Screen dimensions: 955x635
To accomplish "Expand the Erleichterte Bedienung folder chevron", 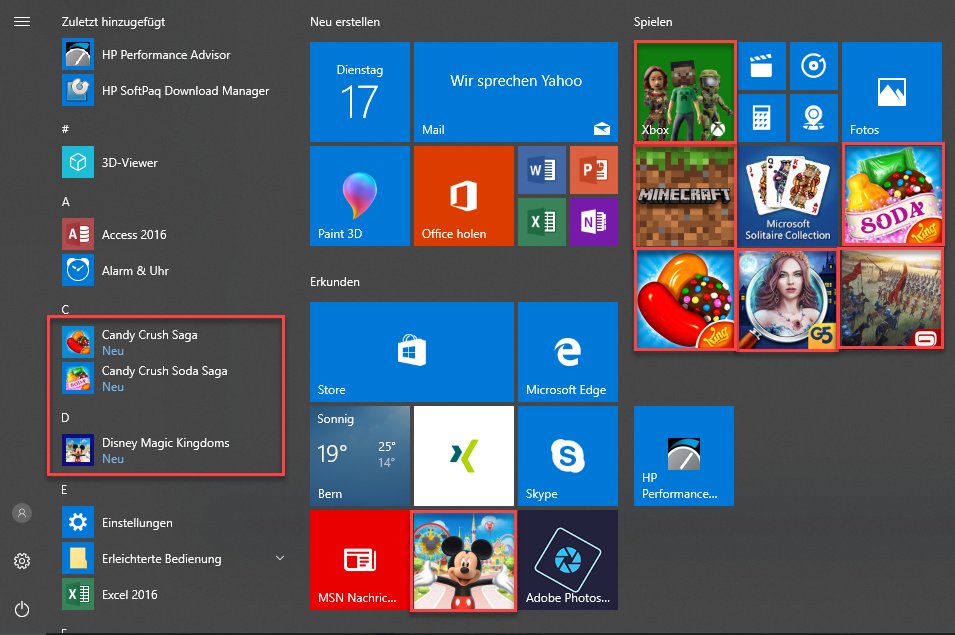I will click(x=280, y=558).
